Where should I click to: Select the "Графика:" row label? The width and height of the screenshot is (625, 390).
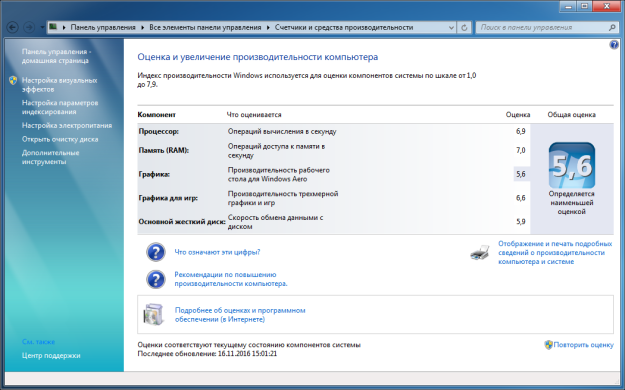click(x=154, y=174)
